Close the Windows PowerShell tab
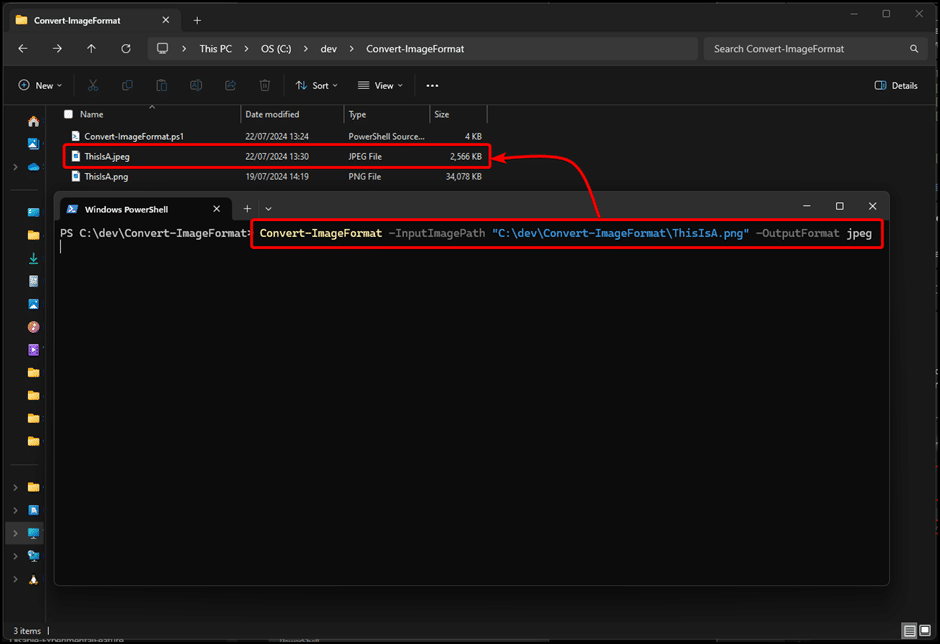The image size is (940, 644). pyautogui.click(x=216, y=209)
